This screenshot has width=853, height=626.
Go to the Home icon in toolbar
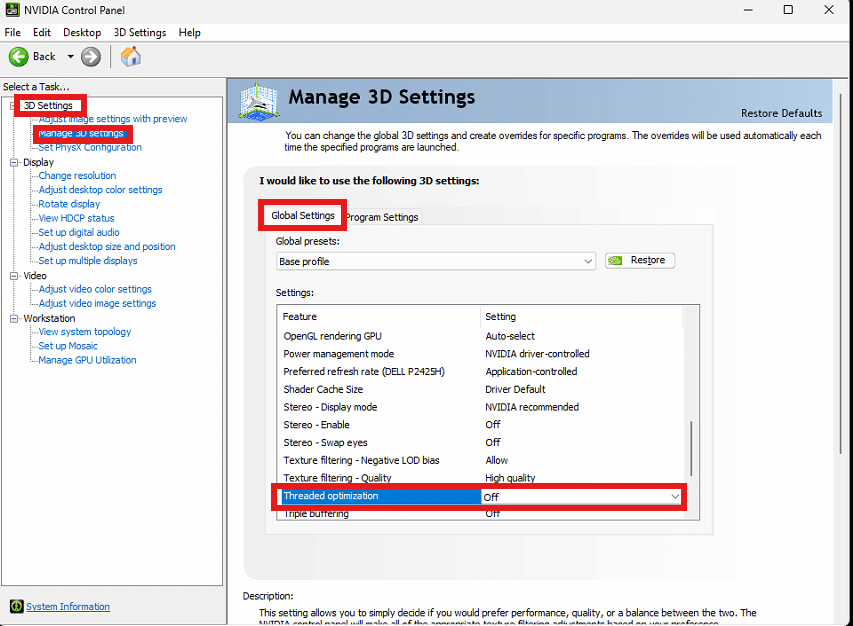pyautogui.click(x=131, y=57)
